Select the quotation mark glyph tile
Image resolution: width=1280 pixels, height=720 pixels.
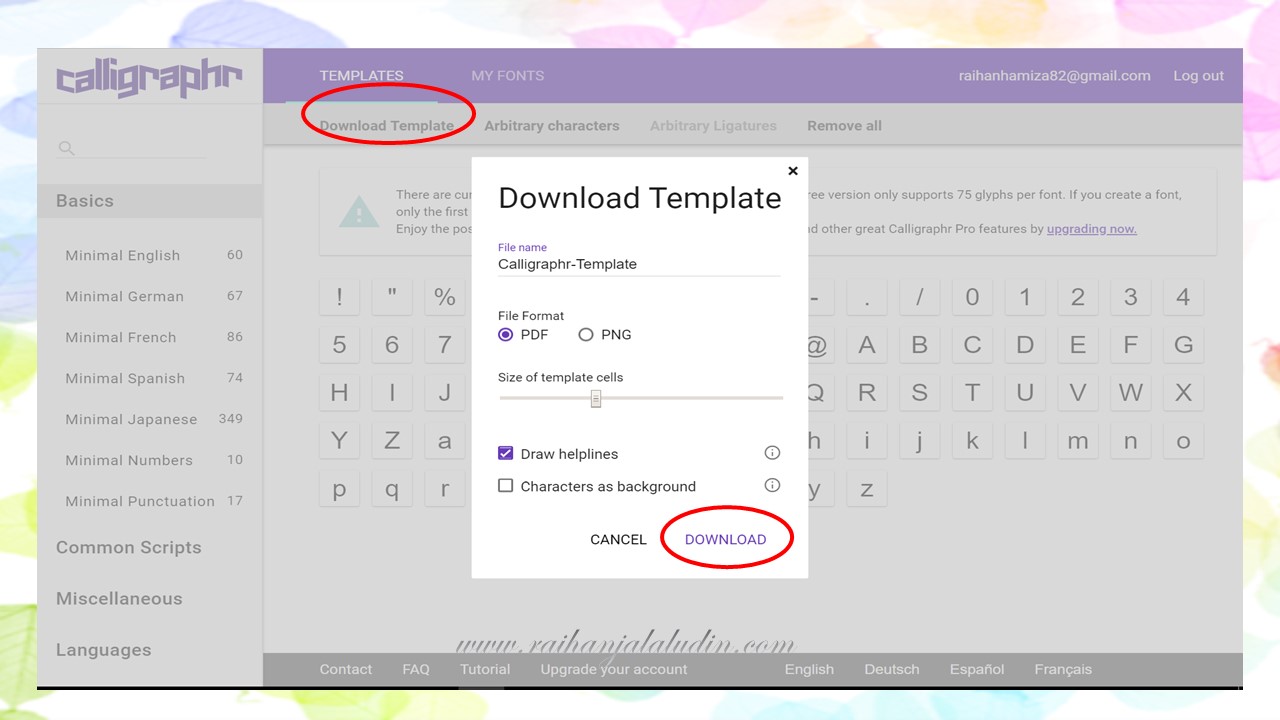392,297
